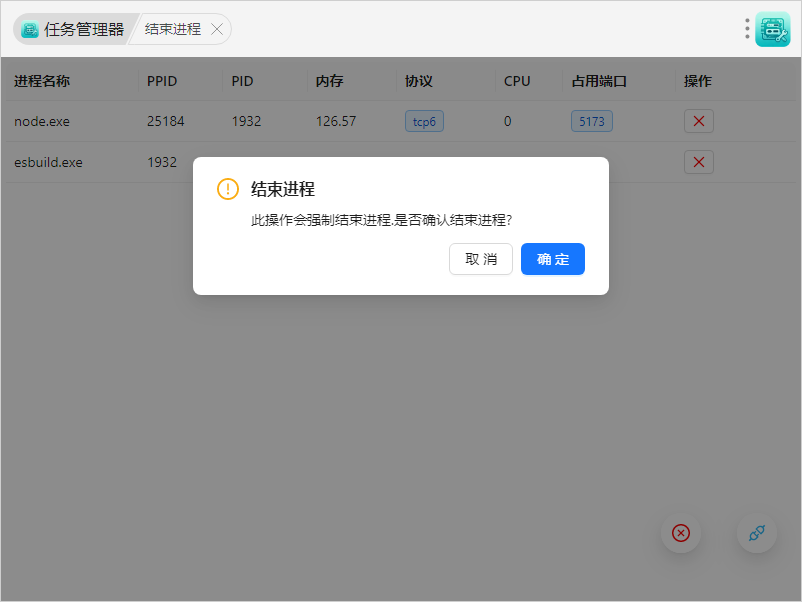Click the 内存 column header

point(329,81)
